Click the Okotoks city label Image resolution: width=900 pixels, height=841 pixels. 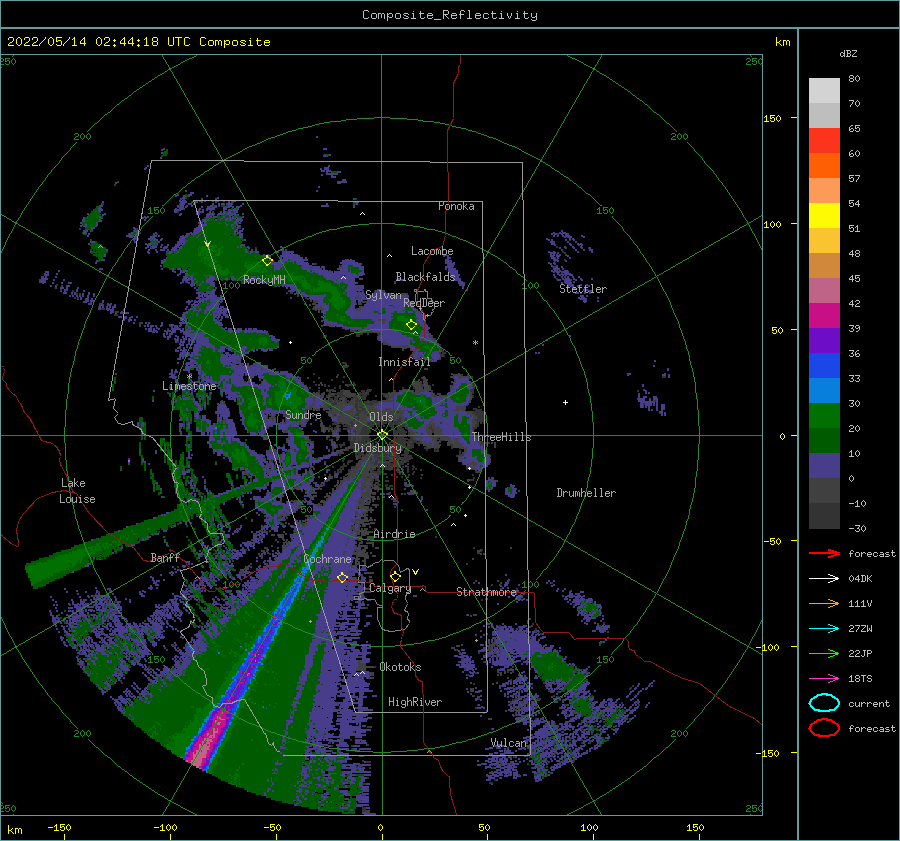click(x=400, y=667)
